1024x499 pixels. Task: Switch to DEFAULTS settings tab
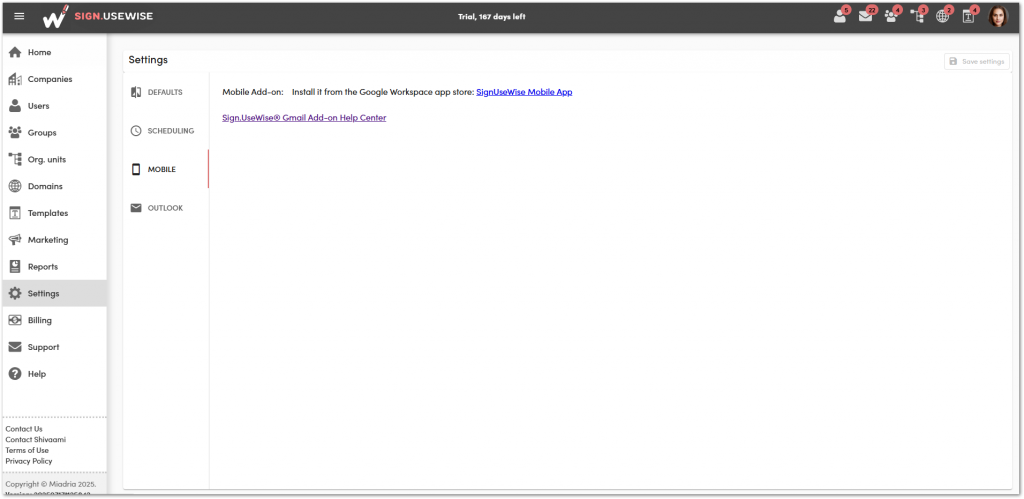(166, 92)
